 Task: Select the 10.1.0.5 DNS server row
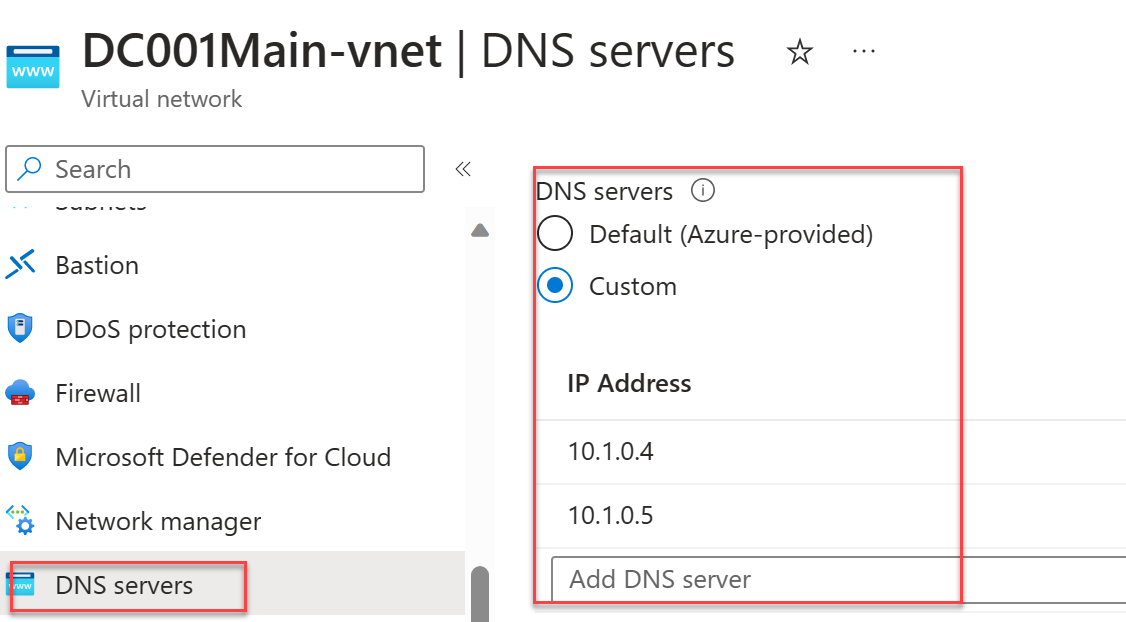tap(831, 516)
